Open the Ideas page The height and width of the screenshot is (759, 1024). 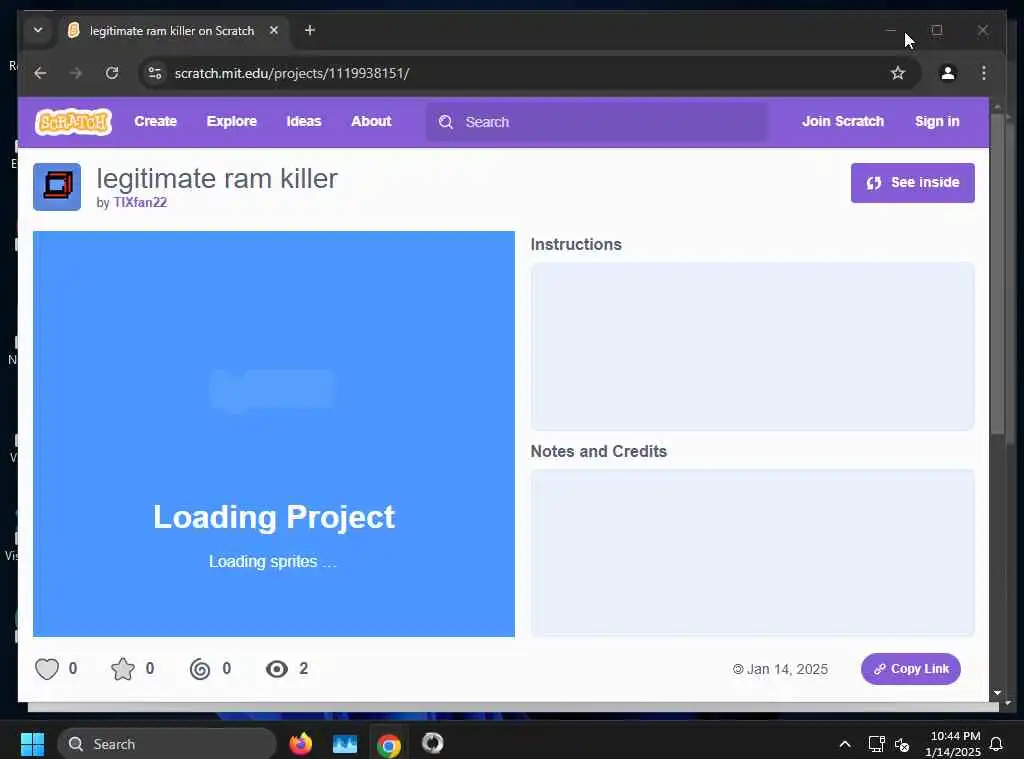304,121
